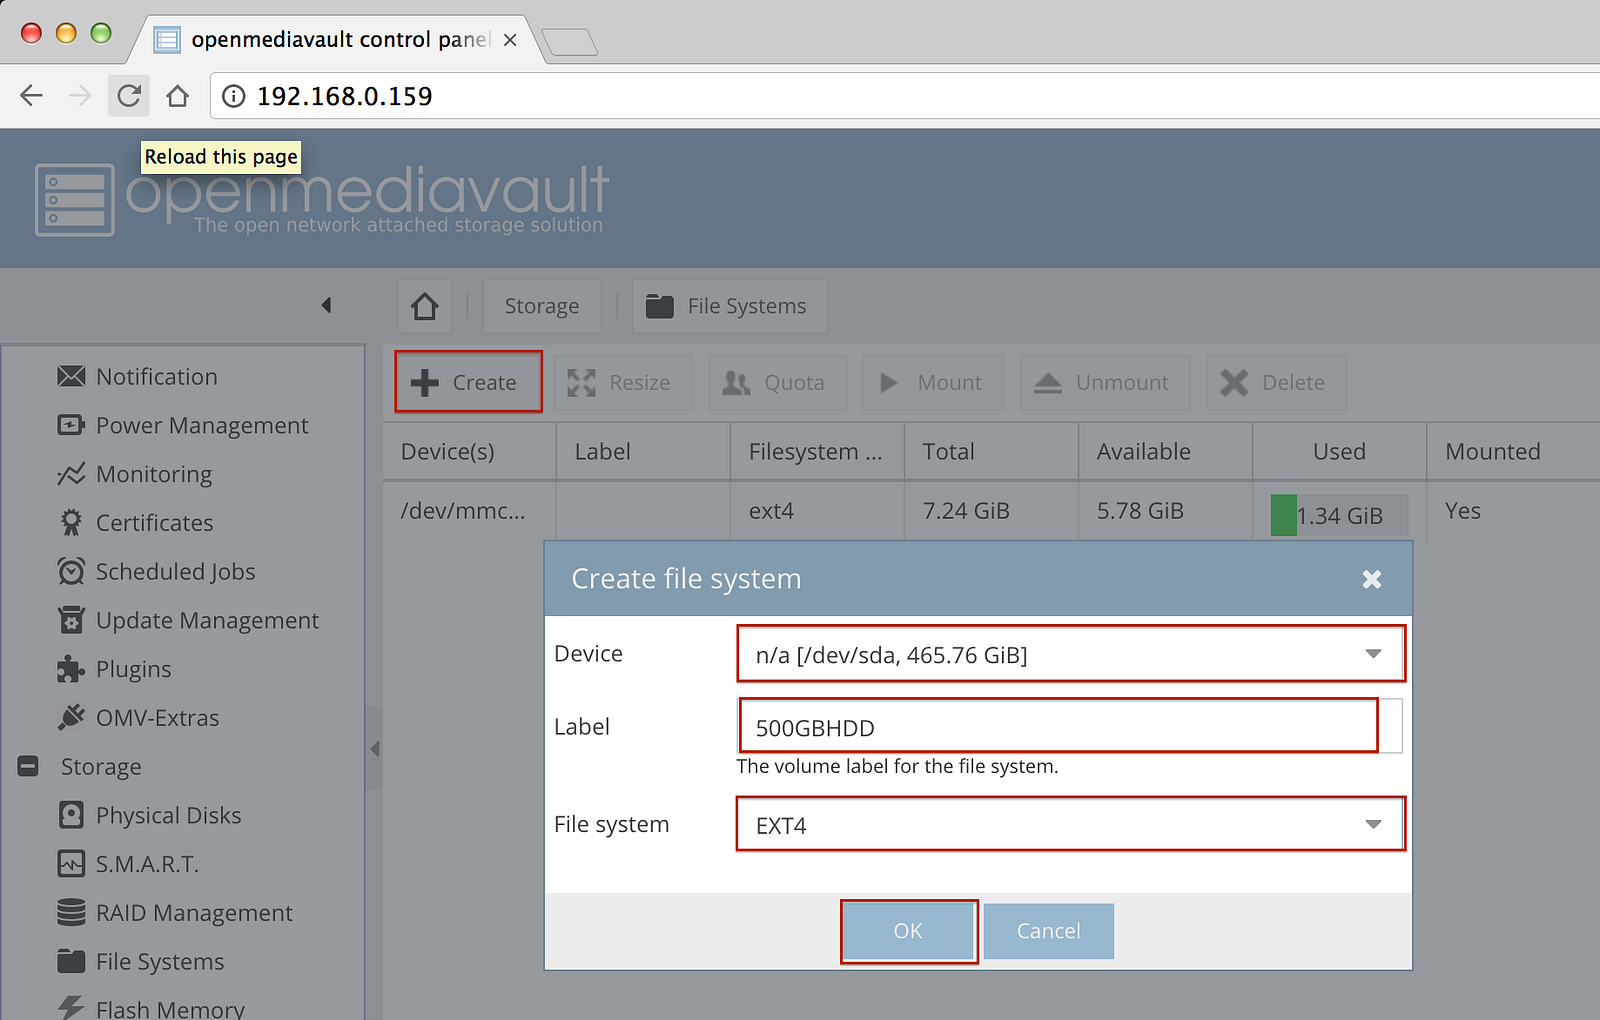Click the Create file system button
The image size is (1600, 1020).
[468, 382]
